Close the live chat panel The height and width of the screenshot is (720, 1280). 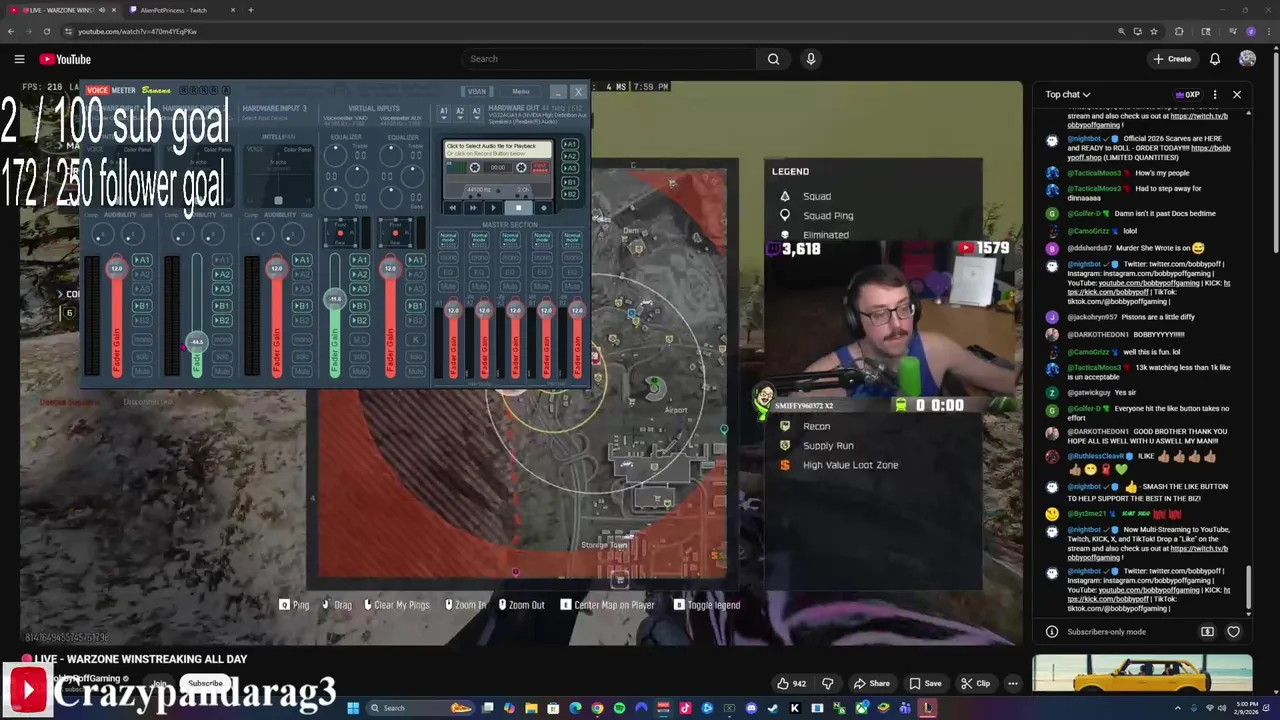(1237, 95)
